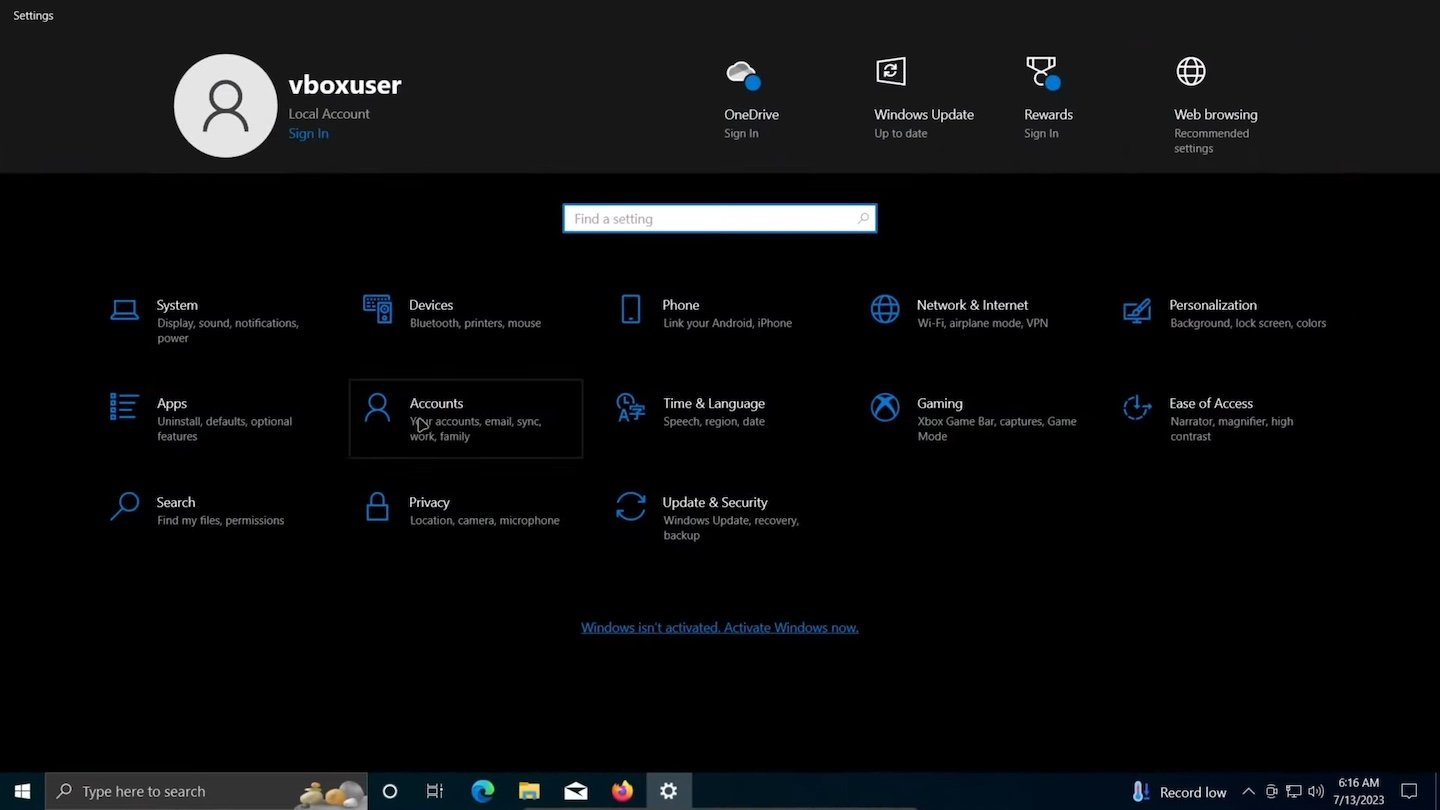This screenshot has width=1440, height=810.
Task: Open Time & Language settings title
Action: coord(714,403)
